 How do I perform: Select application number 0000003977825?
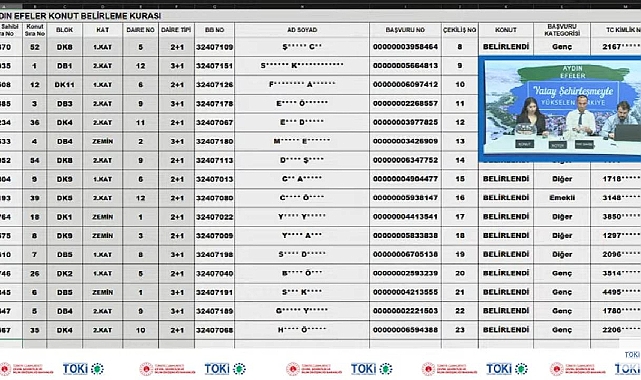click(405, 123)
